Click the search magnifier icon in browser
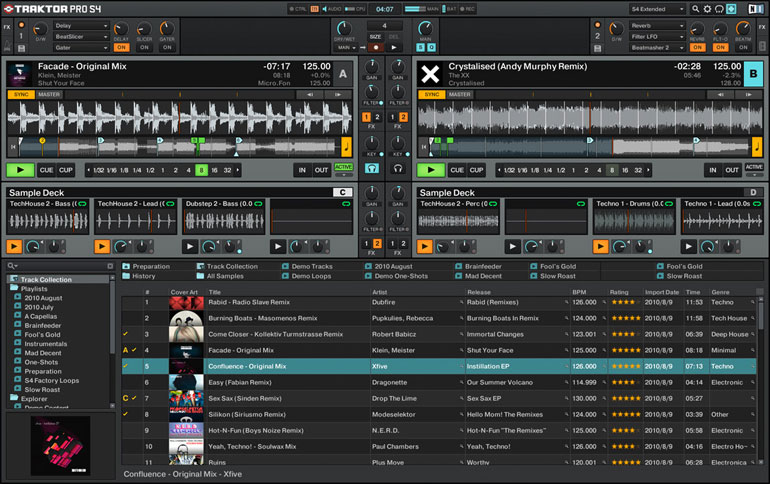 [11, 266]
